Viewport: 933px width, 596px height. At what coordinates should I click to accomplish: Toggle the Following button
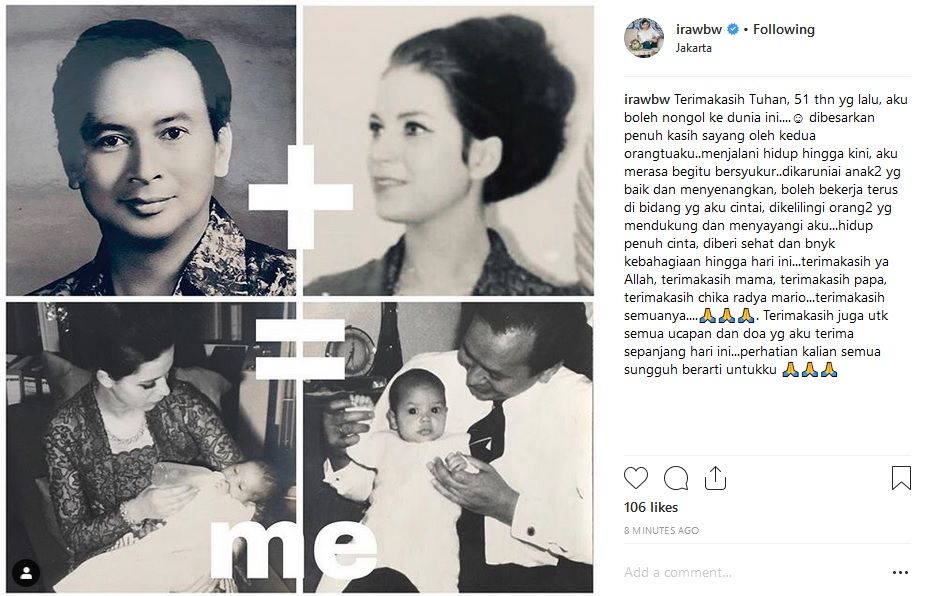click(784, 29)
